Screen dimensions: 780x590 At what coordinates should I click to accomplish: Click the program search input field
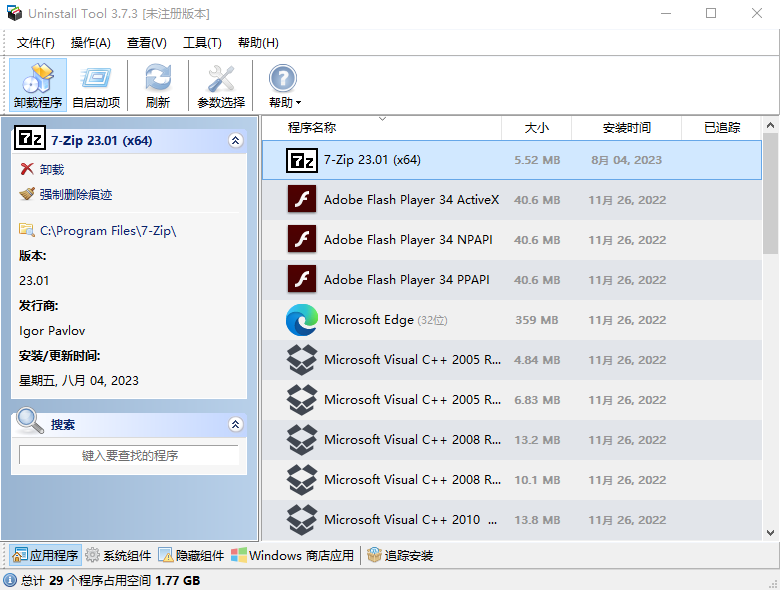pyautogui.click(x=129, y=455)
